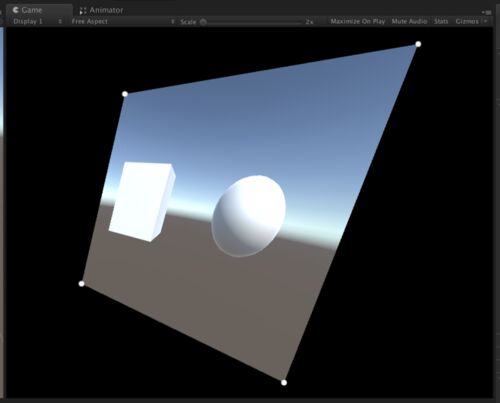Select the bottom-right corner handle dot
Image resolution: width=500 pixels, height=403 pixels.
click(x=284, y=382)
